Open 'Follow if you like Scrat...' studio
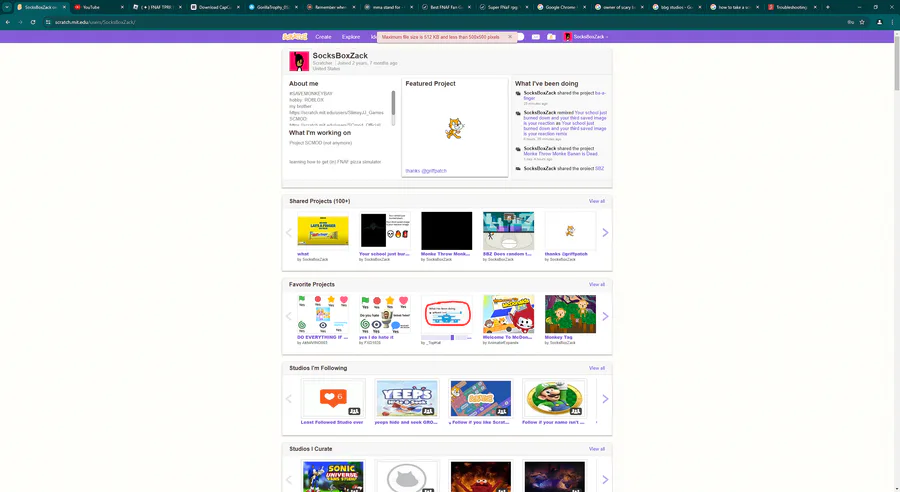The width and height of the screenshot is (900, 492). [x=480, y=398]
